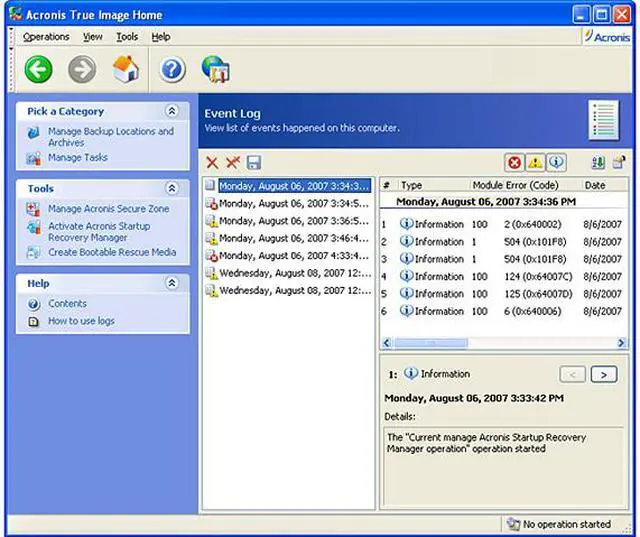Delete all log entries with the double X icon

click(233, 162)
